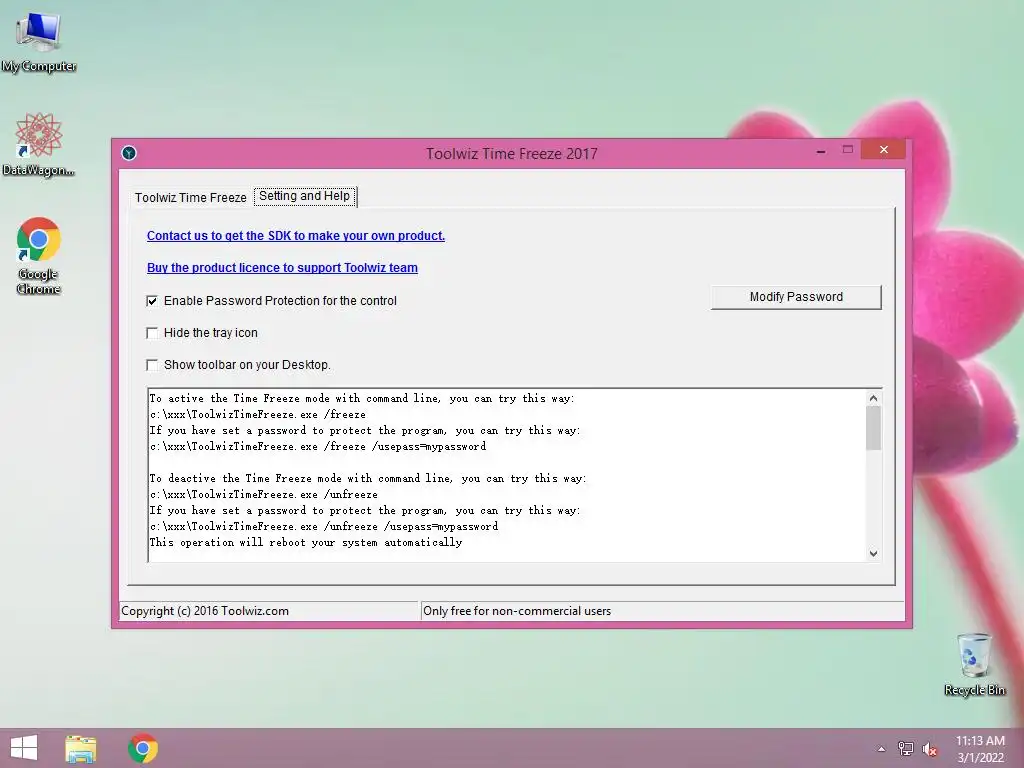Open Buy the product licence link
The width and height of the screenshot is (1024, 768).
click(282, 268)
